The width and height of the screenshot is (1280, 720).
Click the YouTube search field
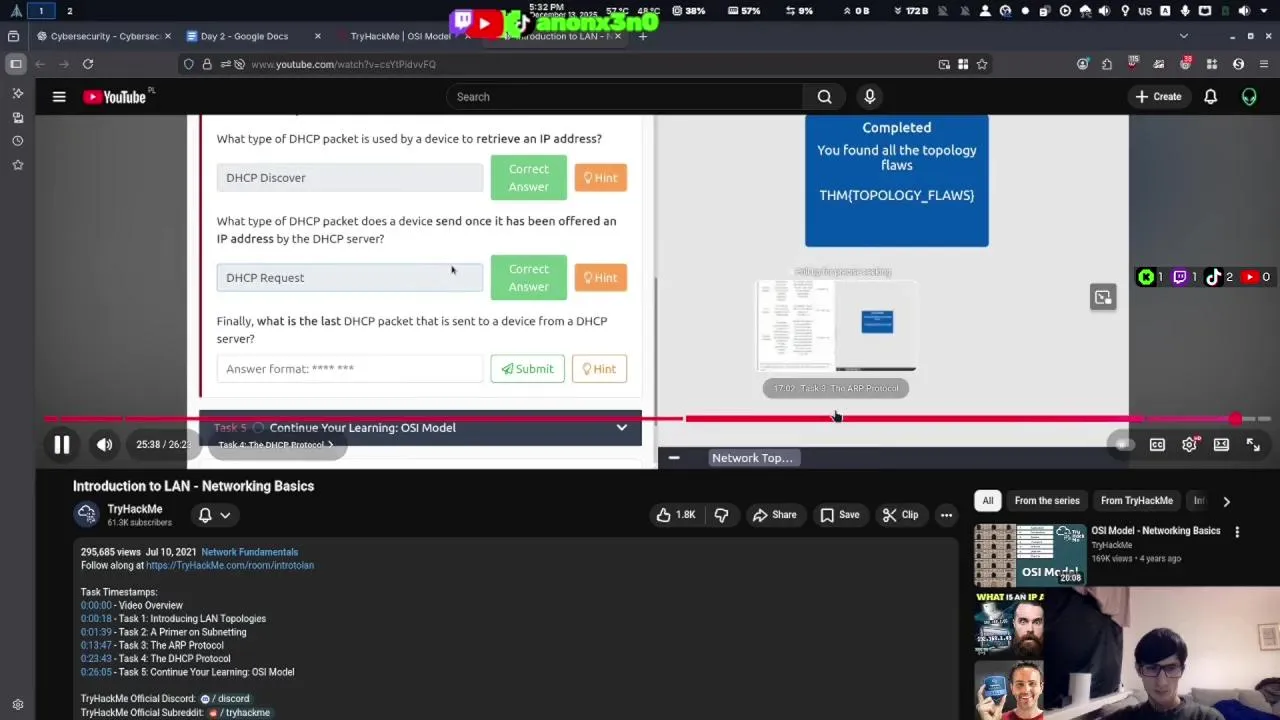pyautogui.click(x=624, y=97)
